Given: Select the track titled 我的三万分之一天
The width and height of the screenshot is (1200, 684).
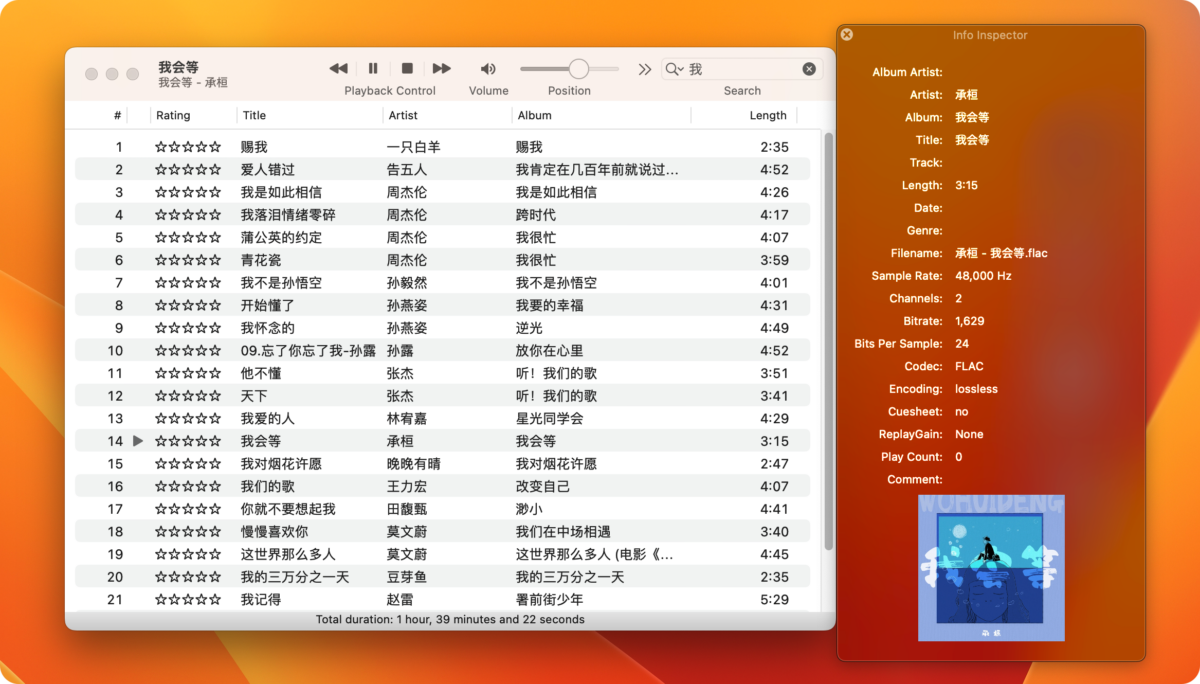Looking at the screenshot, I should coord(295,577).
